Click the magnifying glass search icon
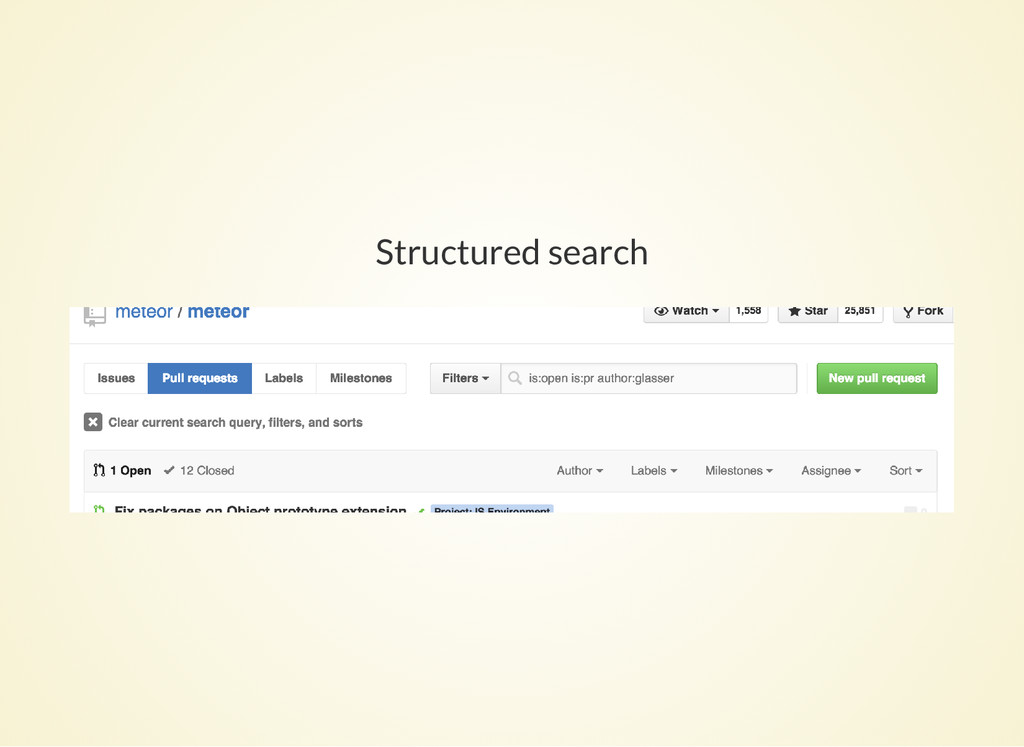This screenshot has height=747, width=1024. coord(515,378)
